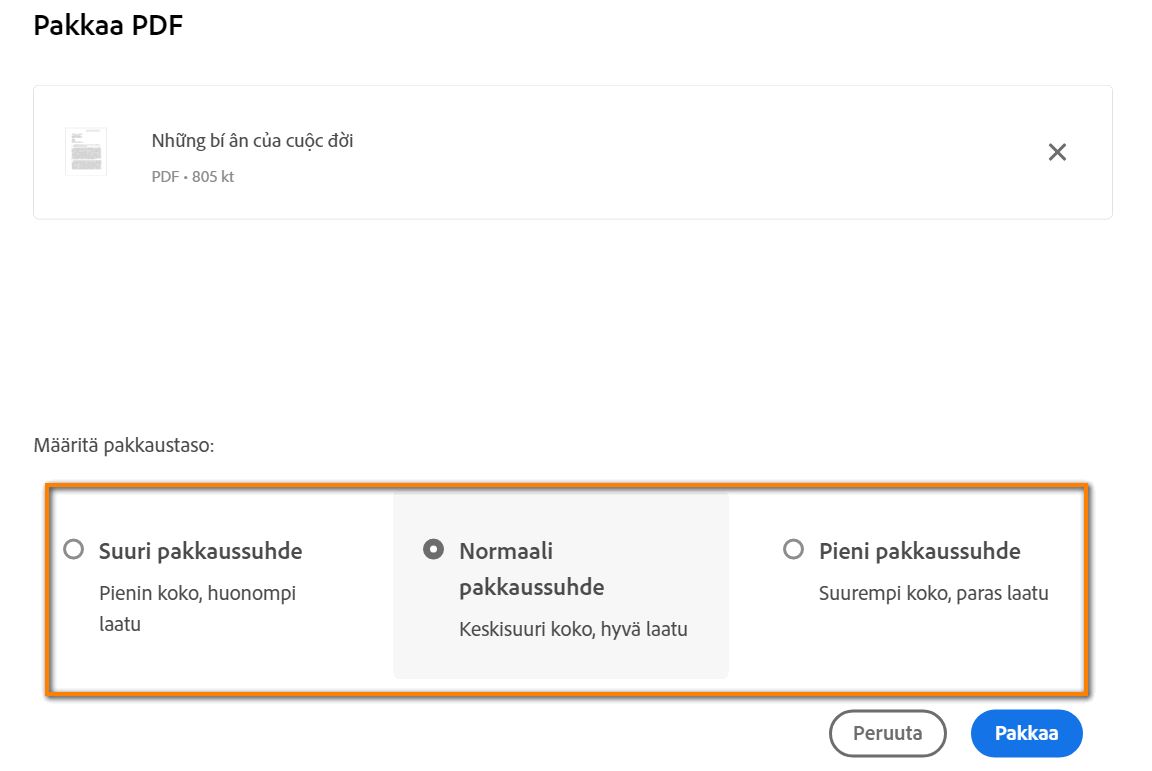Viewport: 1152px width, 771px height.
Task: Click text Keskisuuri koko, hyvä laatu
Action: [x=573, y=629]
